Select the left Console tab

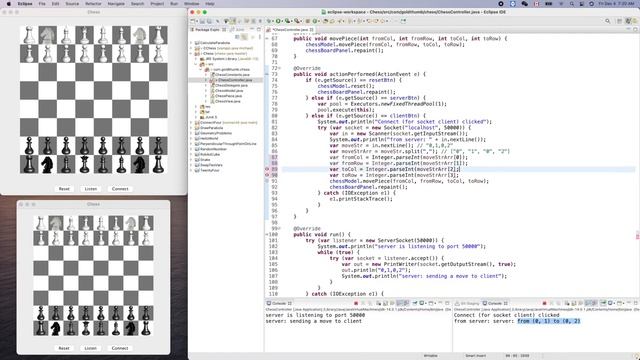pos(279,303)
